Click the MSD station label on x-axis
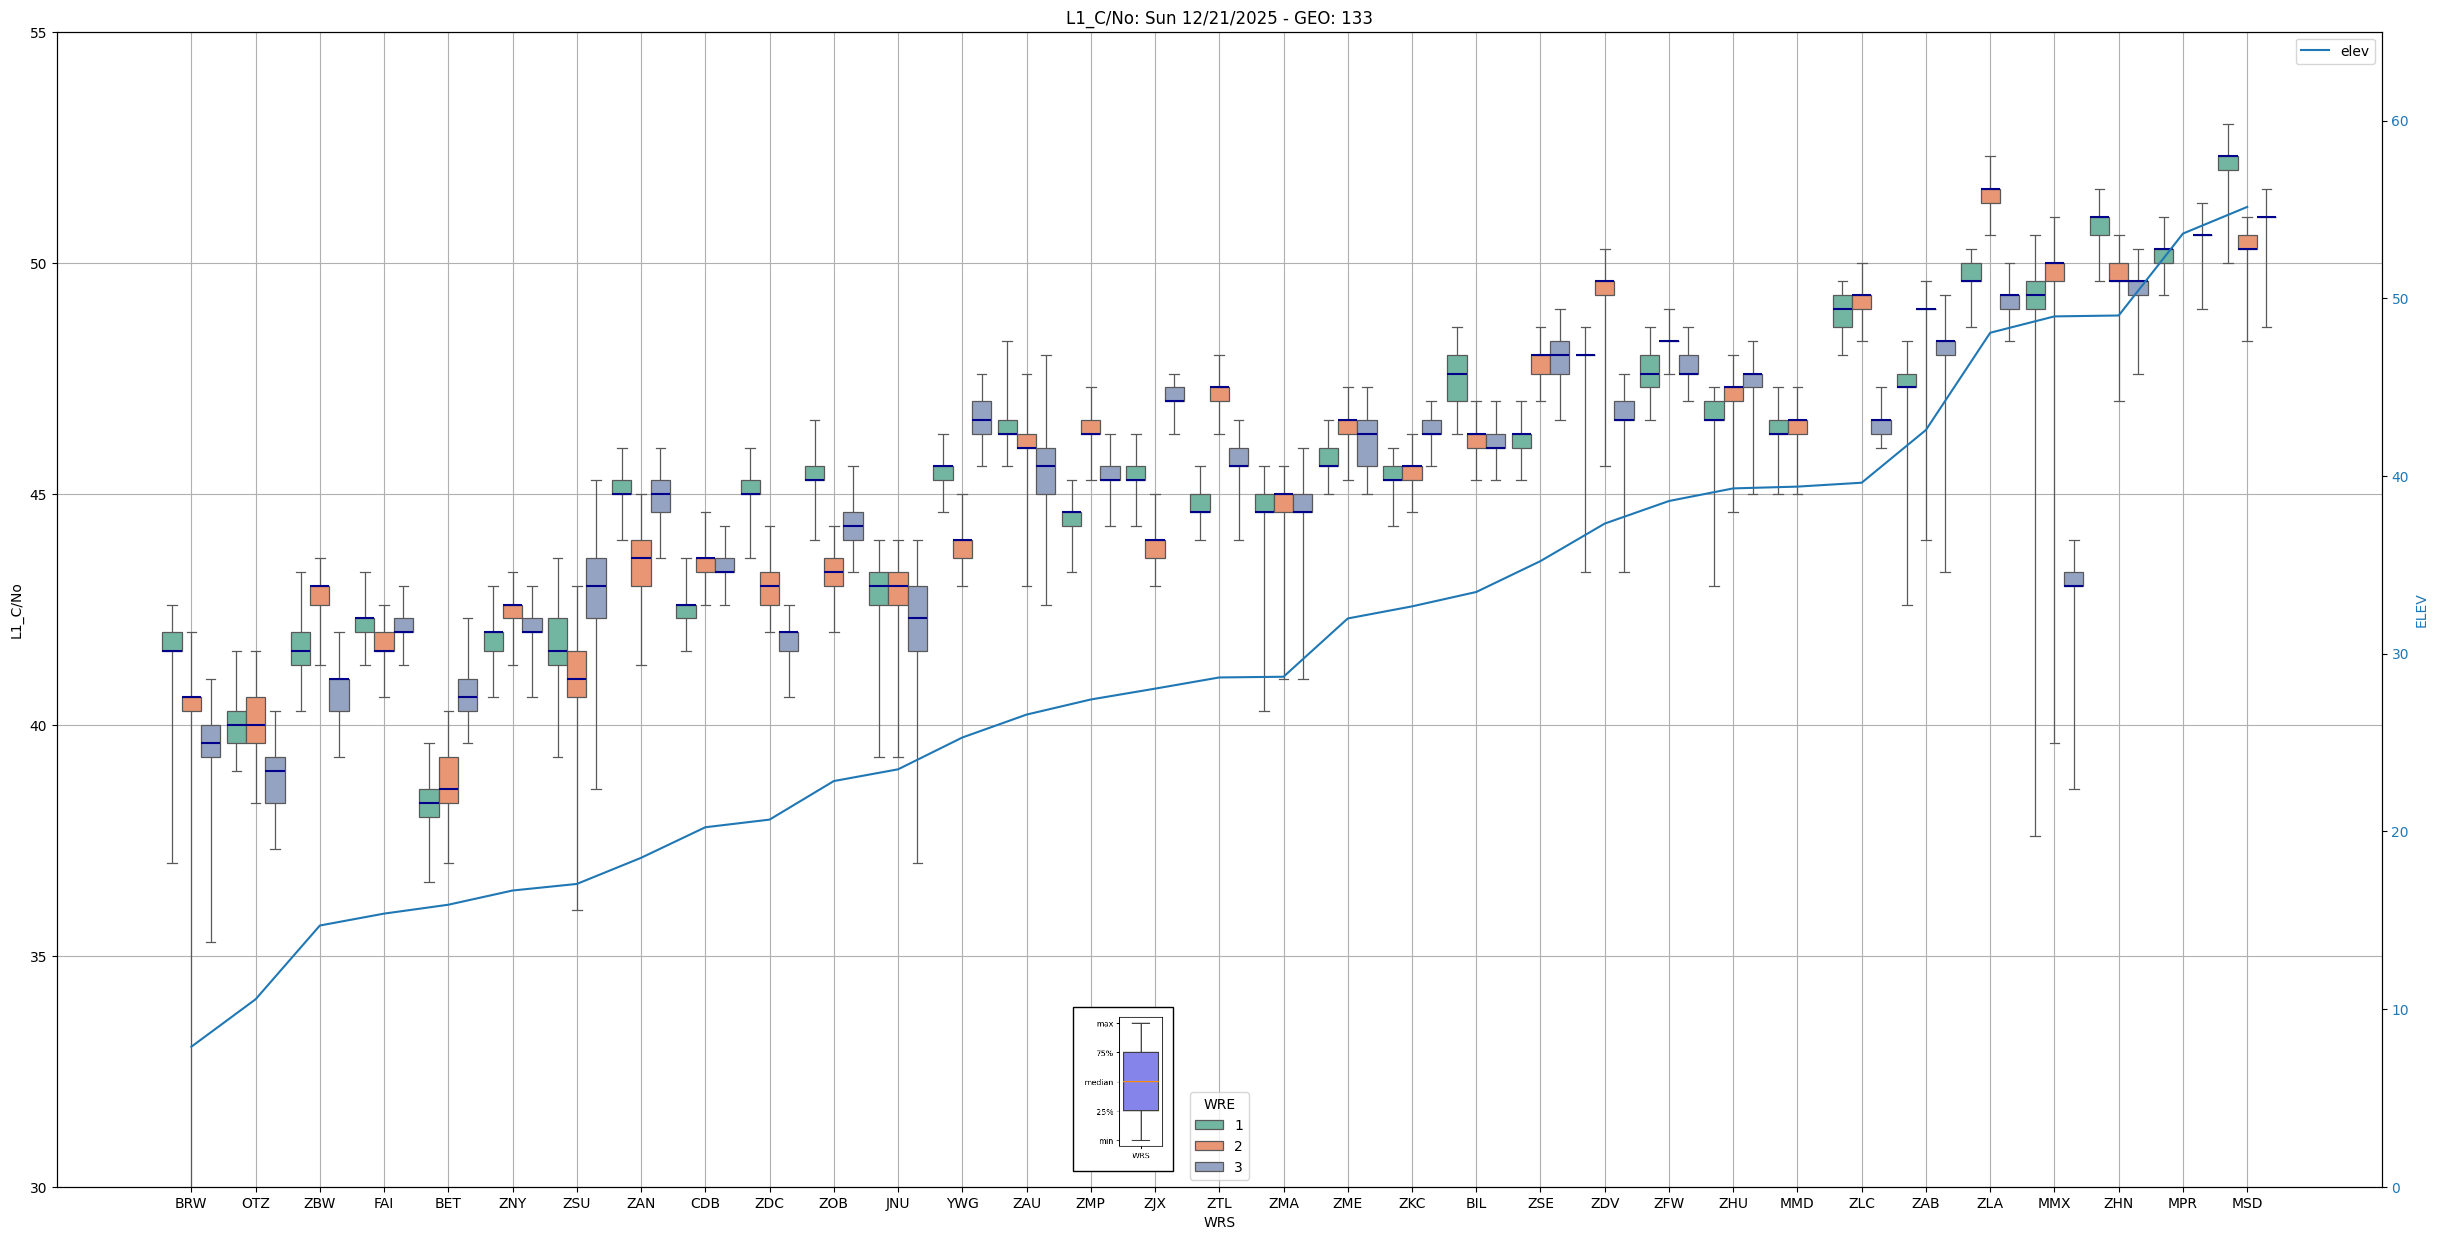 tap(2246, 1203)
